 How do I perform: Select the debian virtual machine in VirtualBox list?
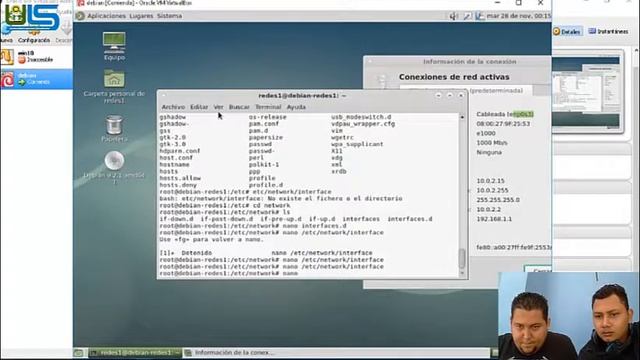tap(36, 79)
